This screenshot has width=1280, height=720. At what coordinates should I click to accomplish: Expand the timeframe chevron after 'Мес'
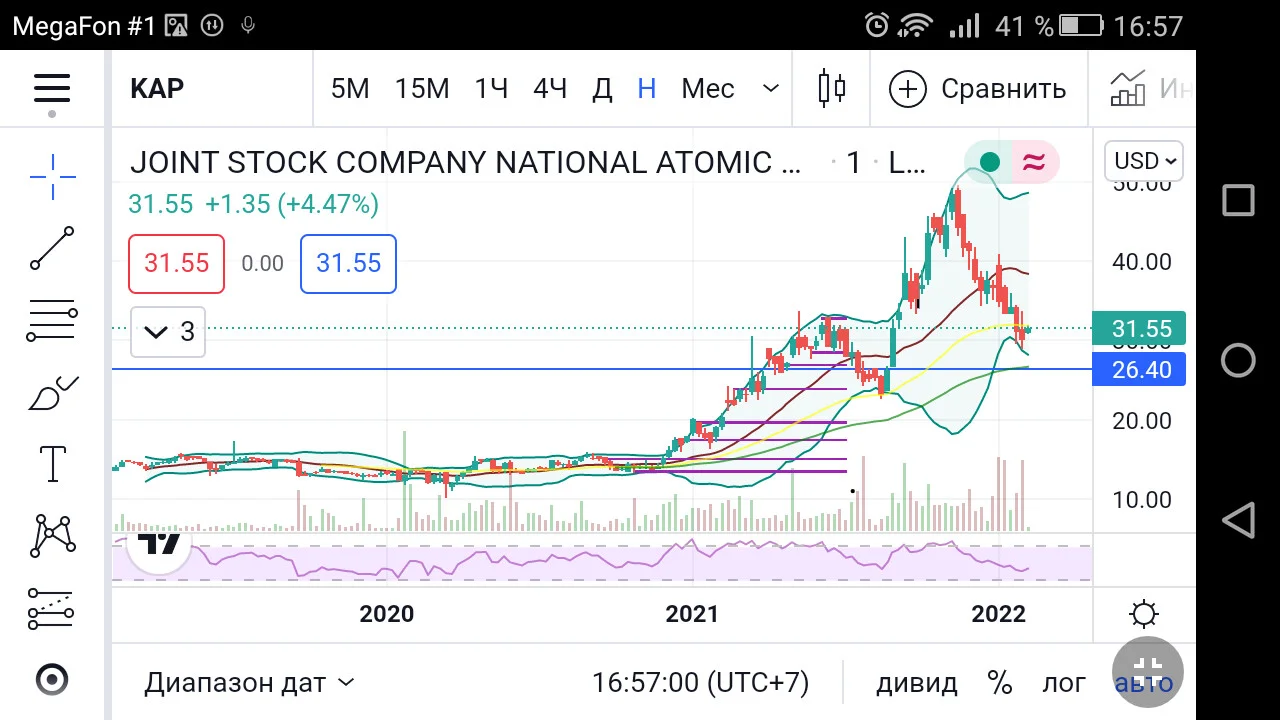[770, 88]
